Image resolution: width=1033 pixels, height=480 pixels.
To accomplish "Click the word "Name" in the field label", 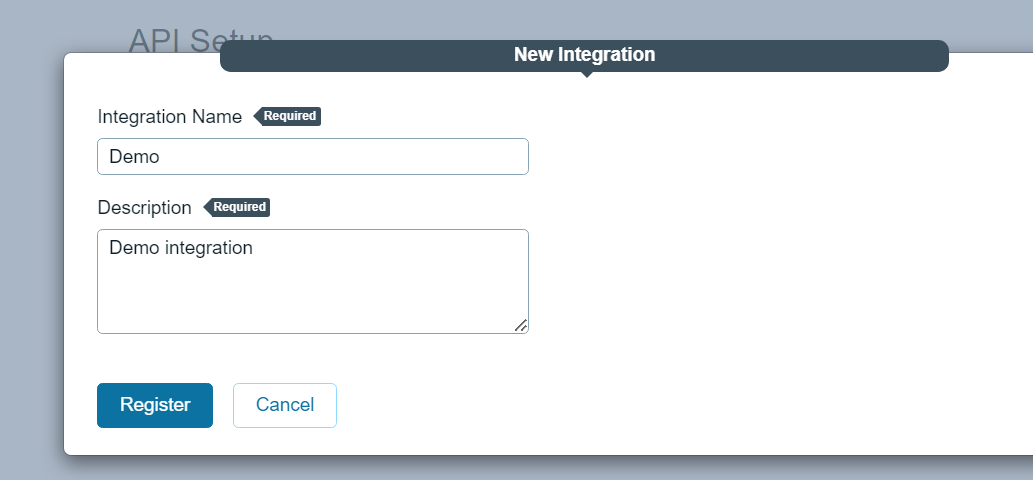I will pyautogui.click(x=218, y=117).
